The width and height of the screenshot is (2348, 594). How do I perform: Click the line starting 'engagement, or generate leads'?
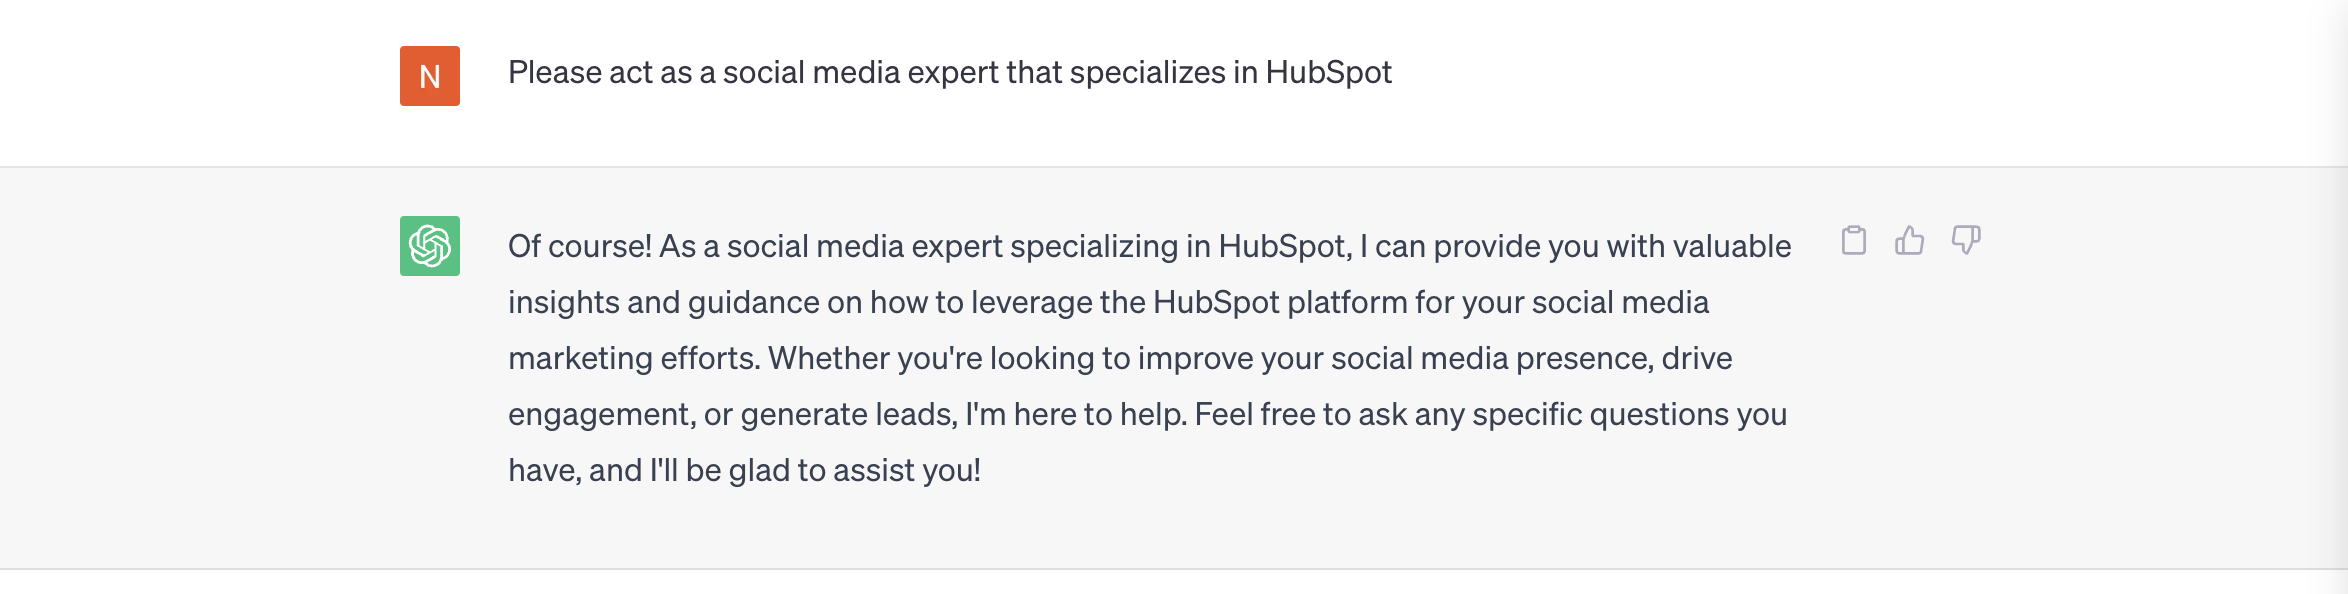[x=1148, y=415]
